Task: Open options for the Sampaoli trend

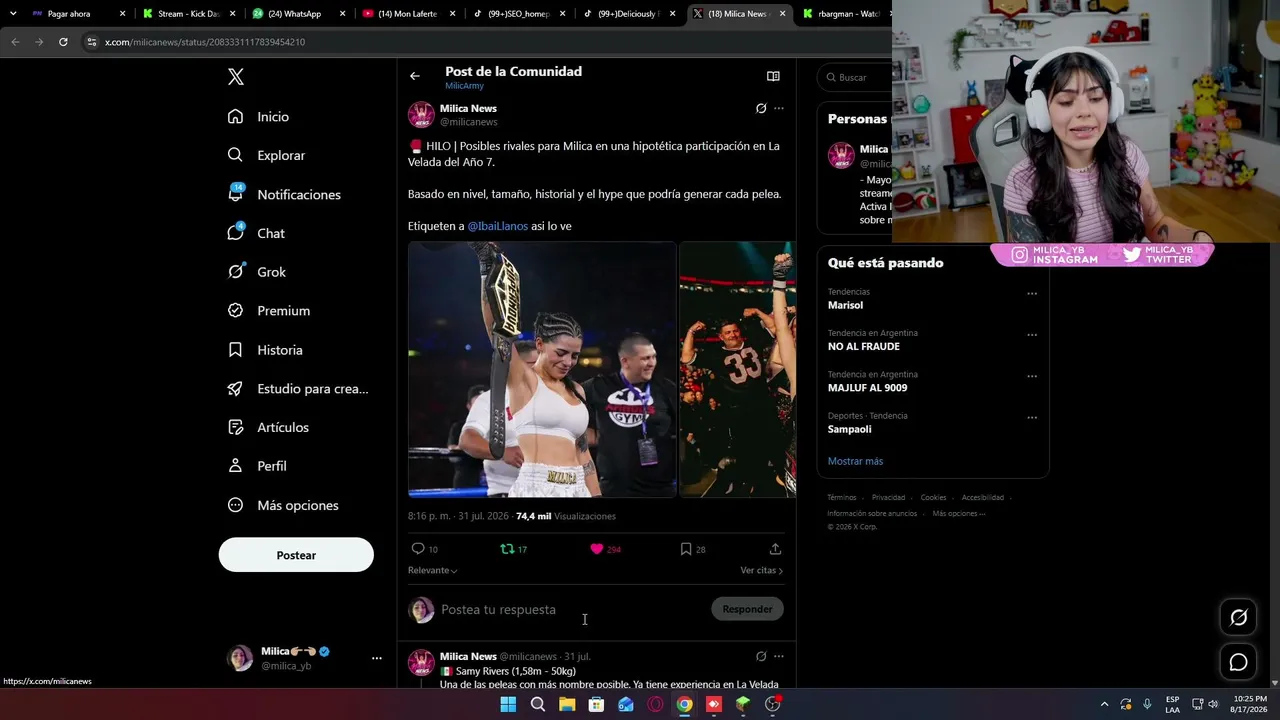Action: coord(1032,417)
